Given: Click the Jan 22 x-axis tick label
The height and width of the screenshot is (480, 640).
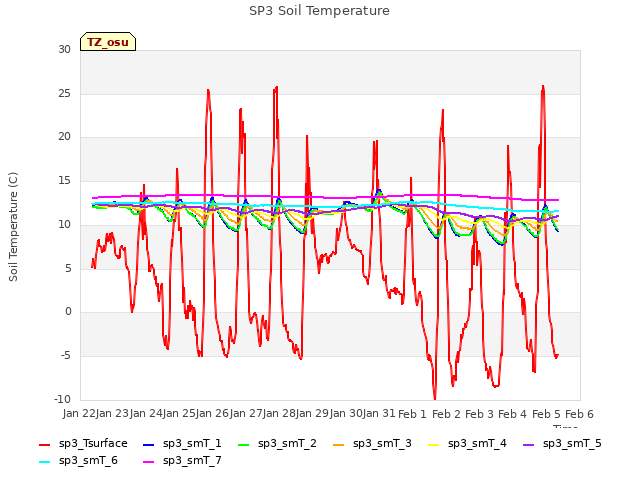Looking at the screenshot, I should point(79,414).
